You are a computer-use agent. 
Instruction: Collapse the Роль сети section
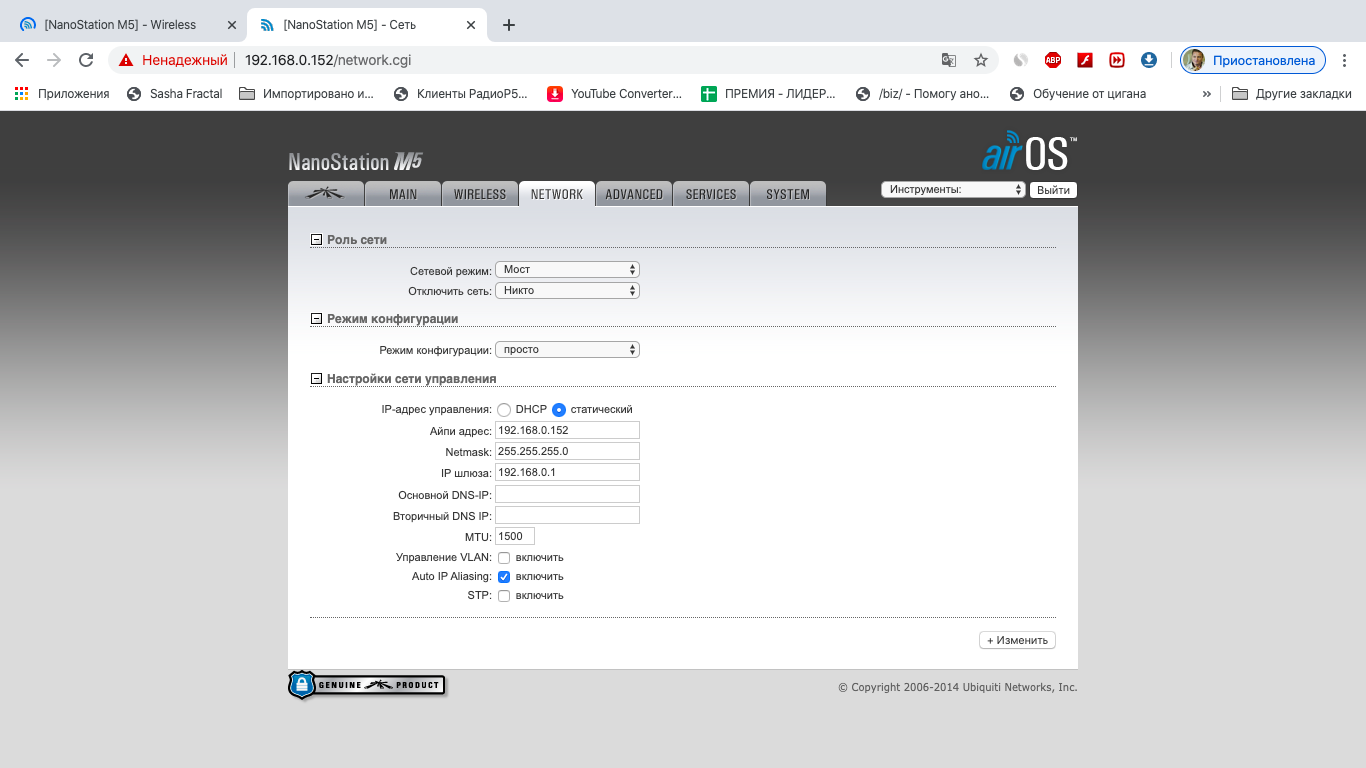click(317, 240)
